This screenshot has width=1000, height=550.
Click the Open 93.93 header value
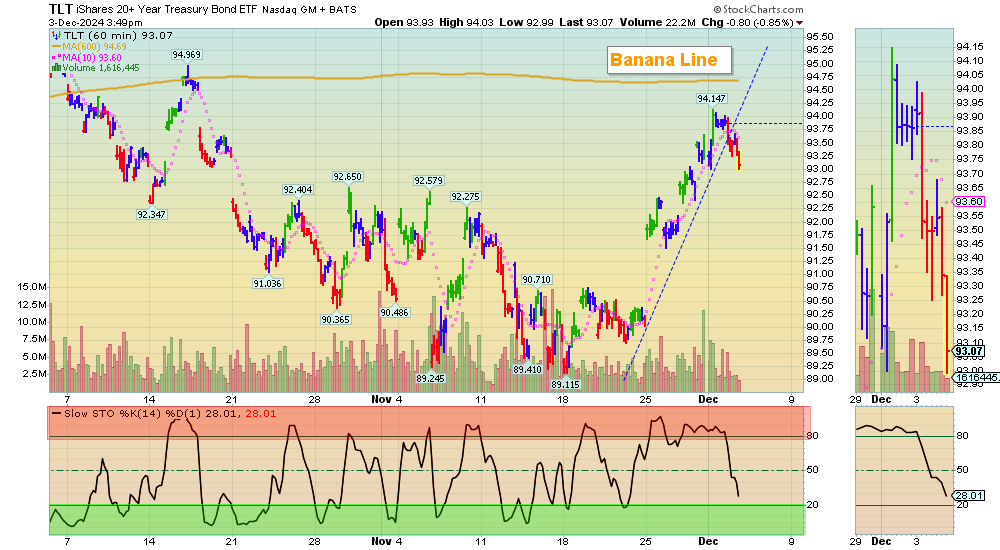tap(404, 22)
